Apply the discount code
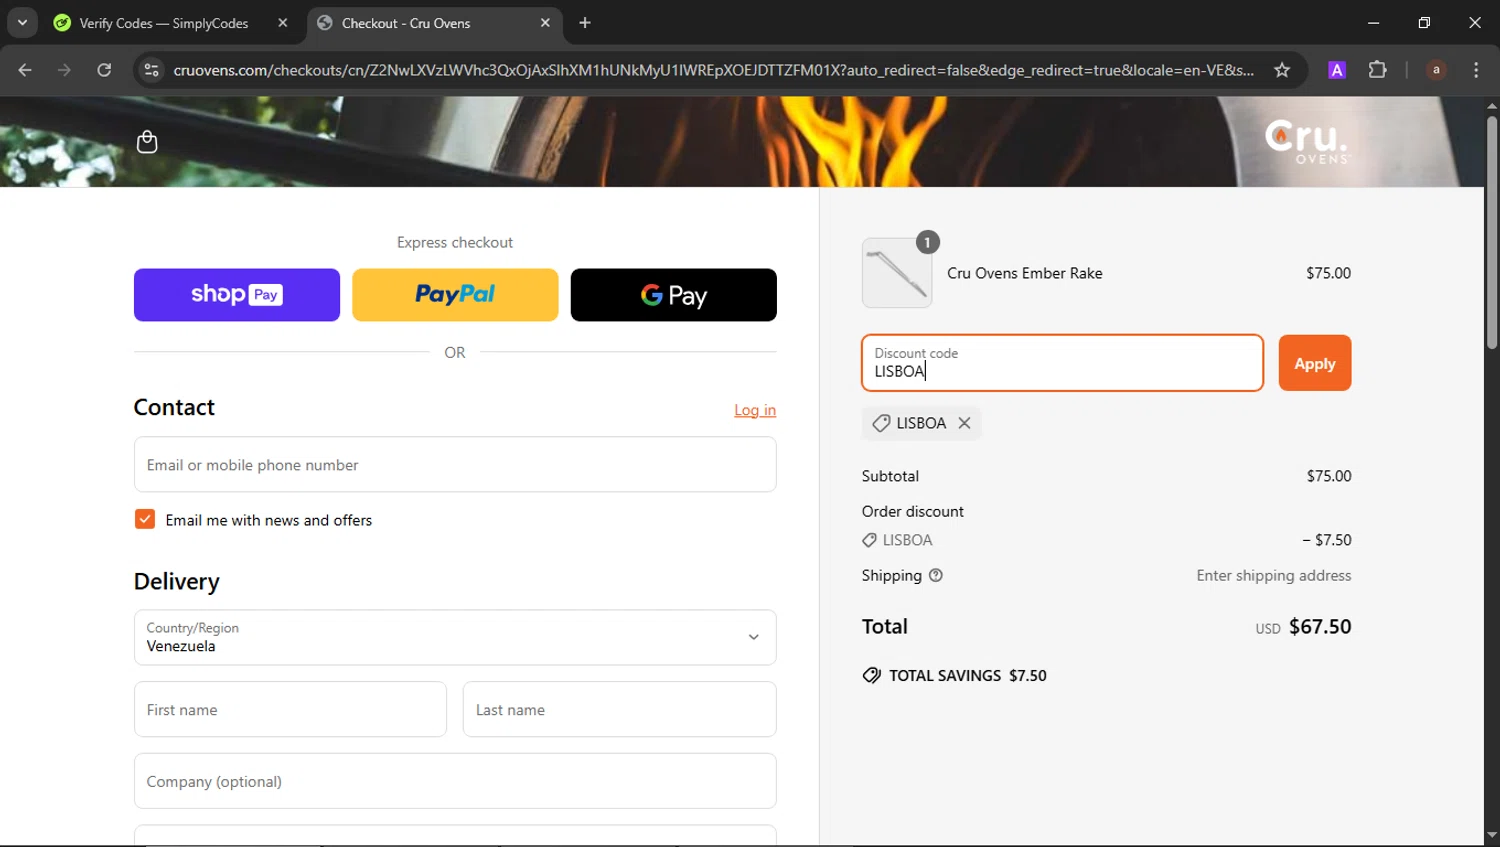 [x=1315, y=363]
